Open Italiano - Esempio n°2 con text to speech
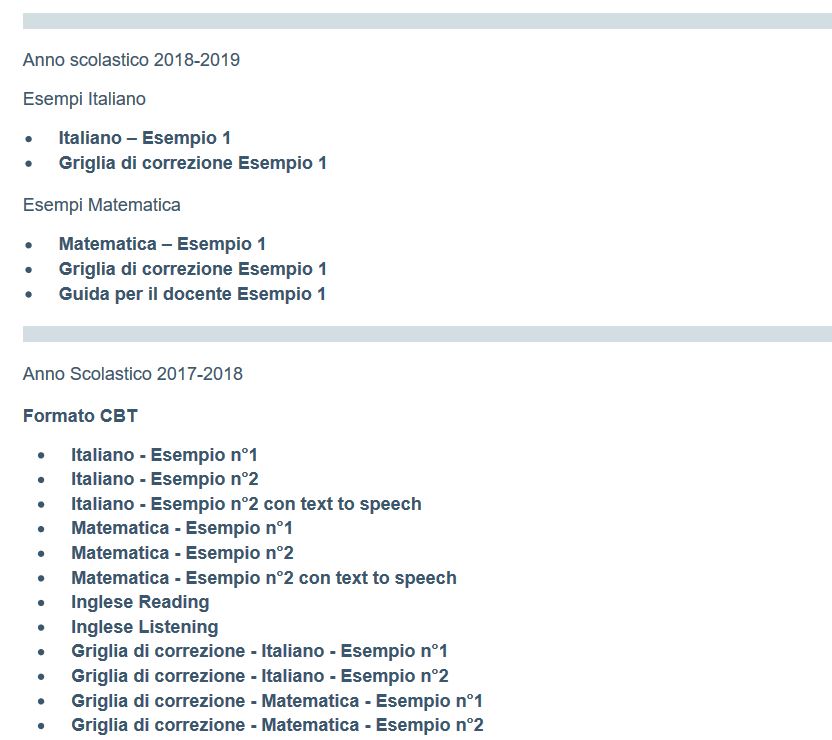 (246, 504)
